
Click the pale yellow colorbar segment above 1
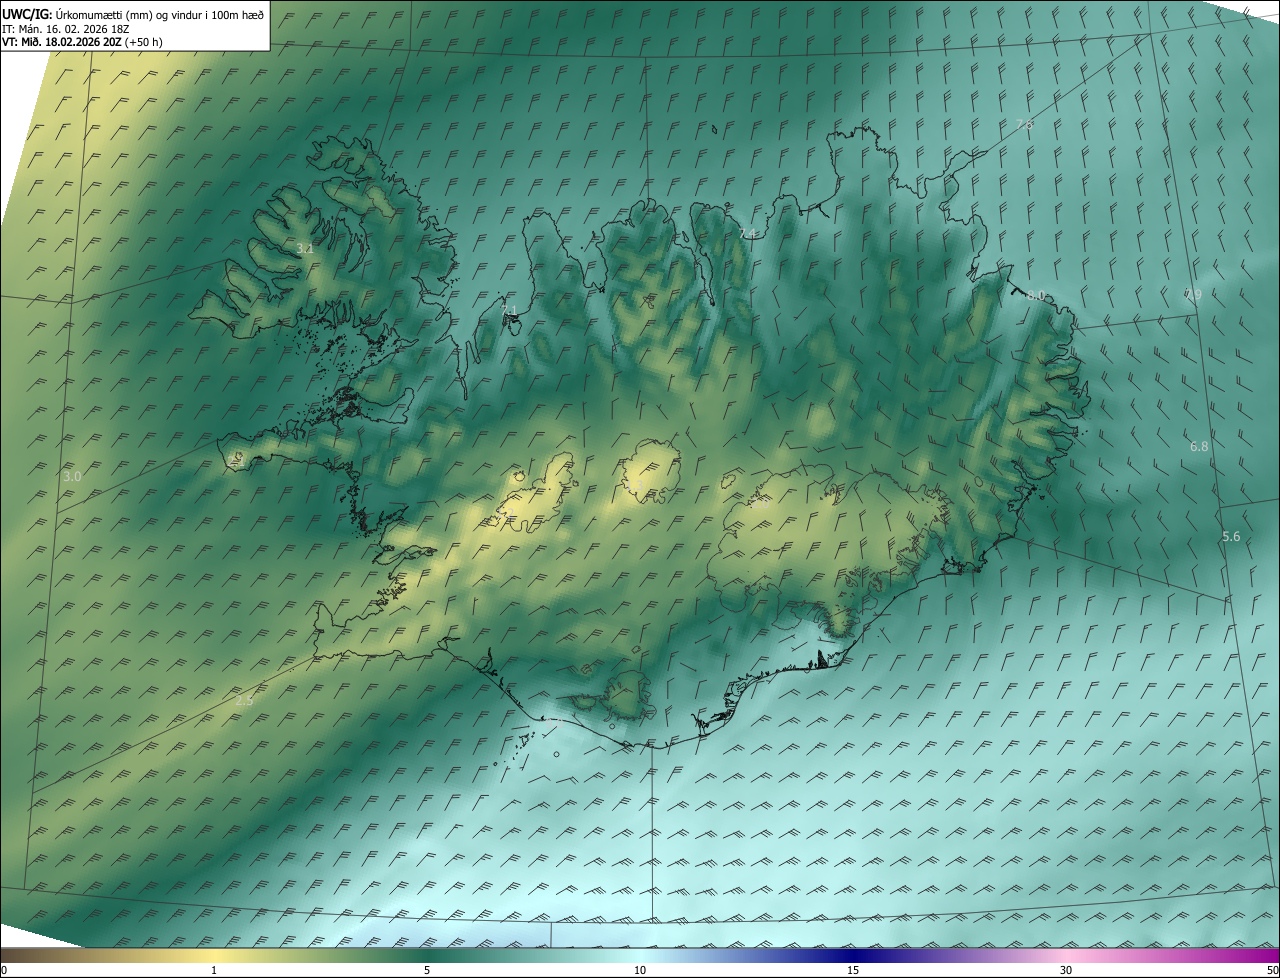[x=214, y=955]
